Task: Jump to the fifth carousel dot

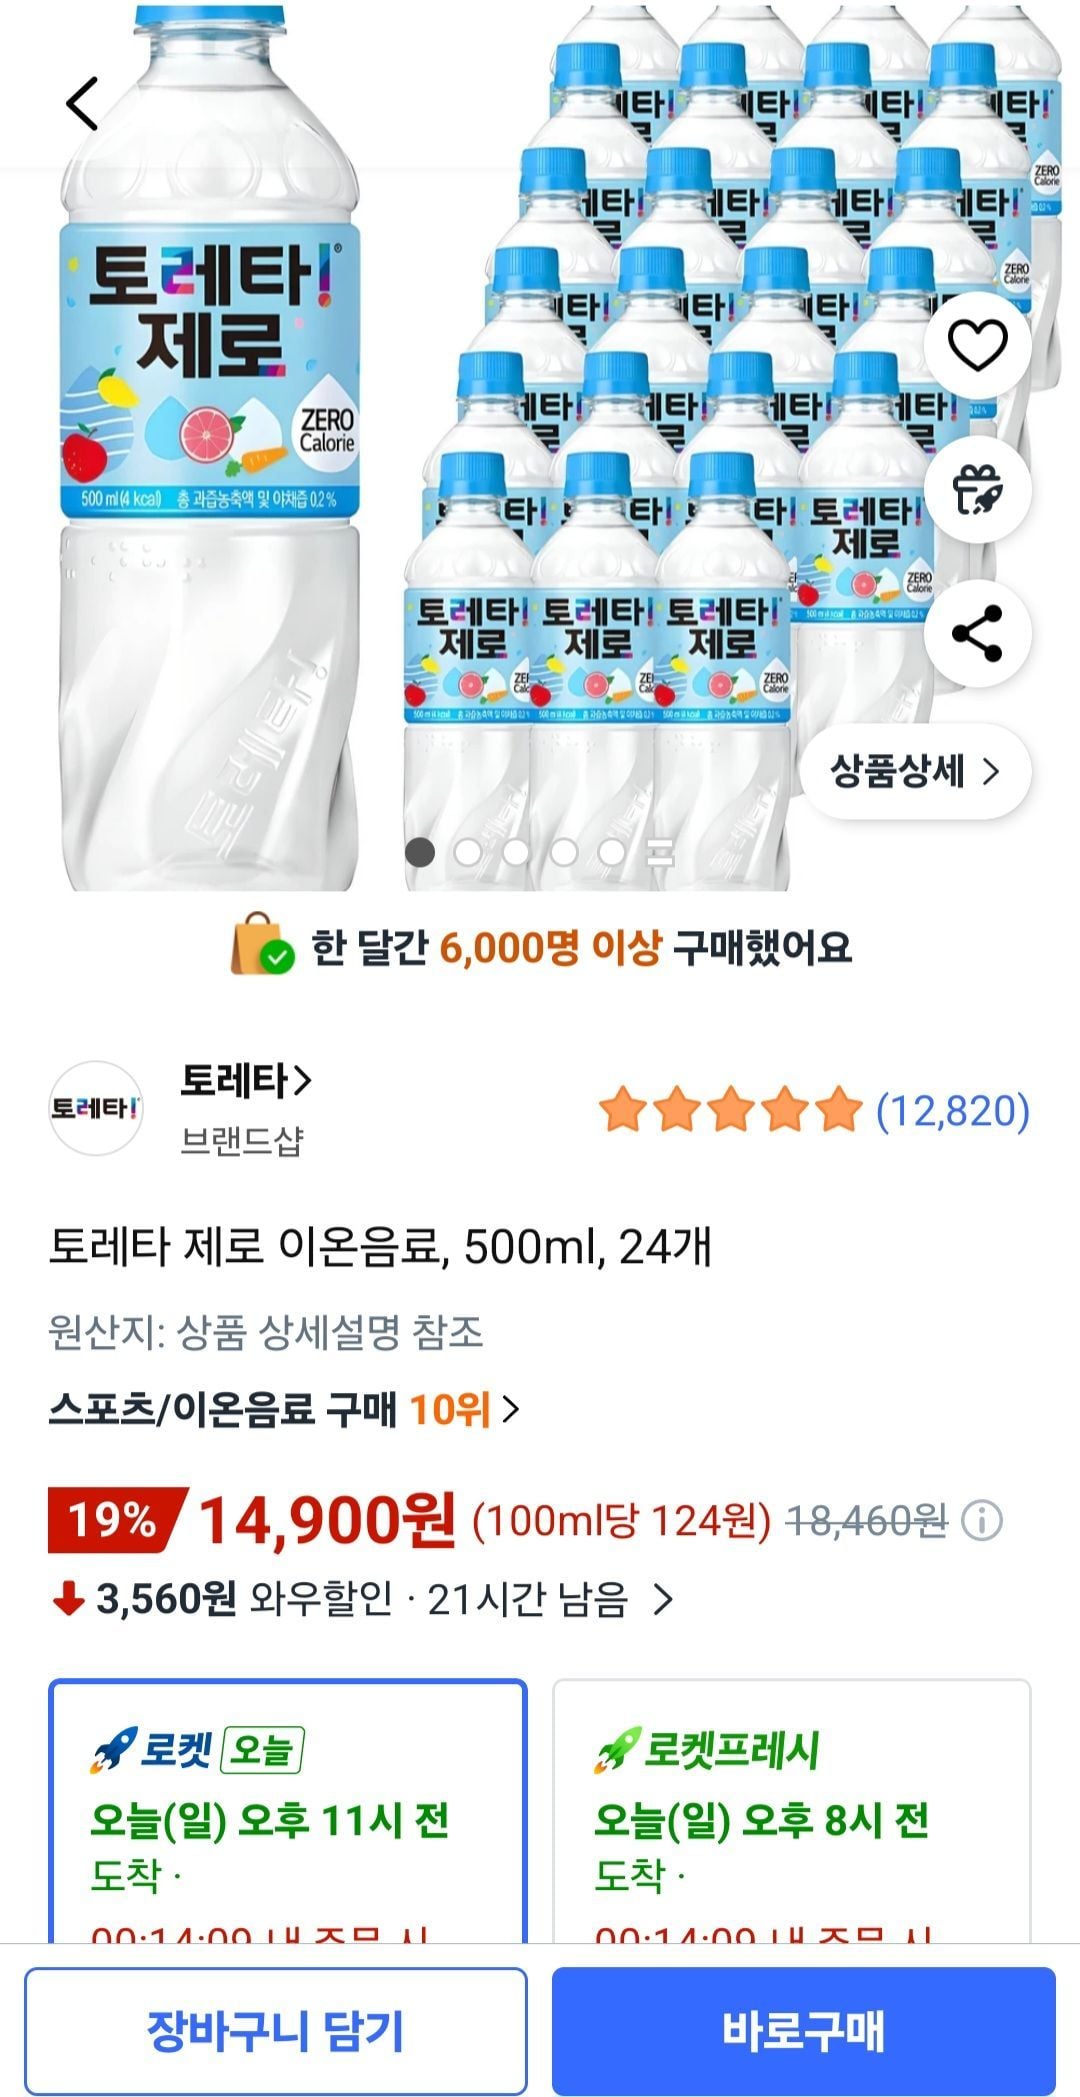Action: tap(612, 852)
